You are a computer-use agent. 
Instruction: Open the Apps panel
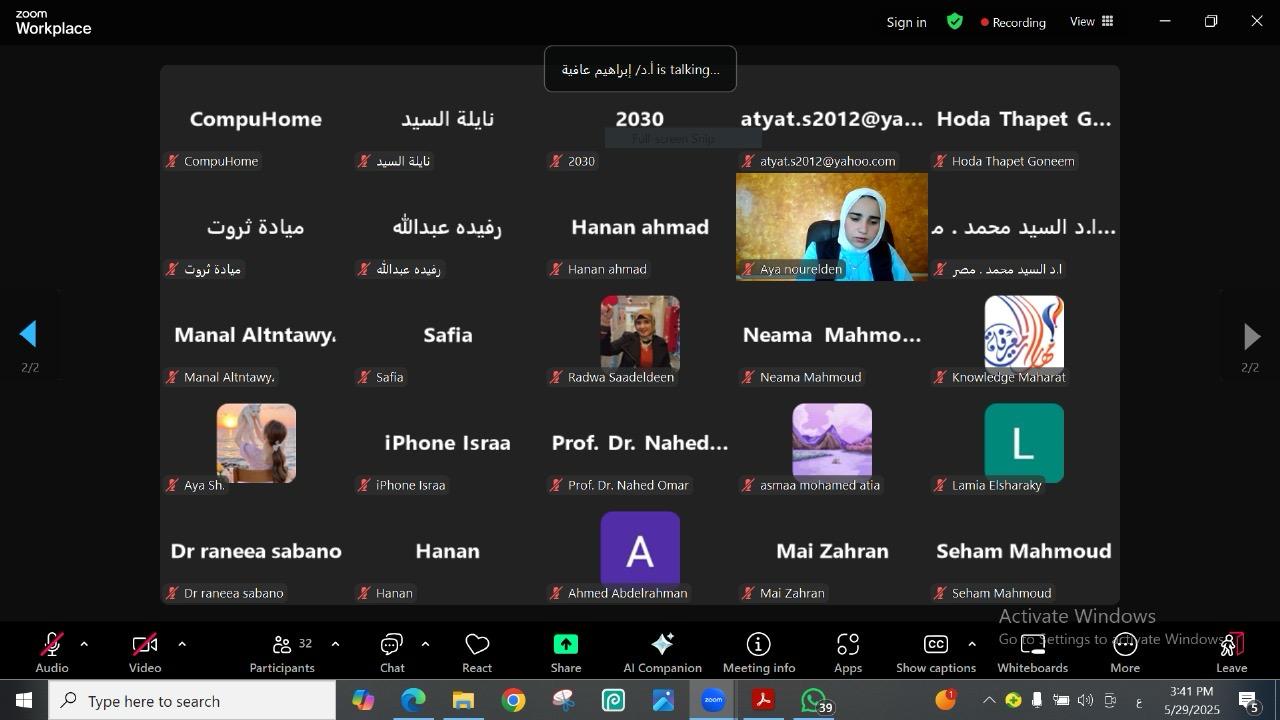(x=848, y=652)
